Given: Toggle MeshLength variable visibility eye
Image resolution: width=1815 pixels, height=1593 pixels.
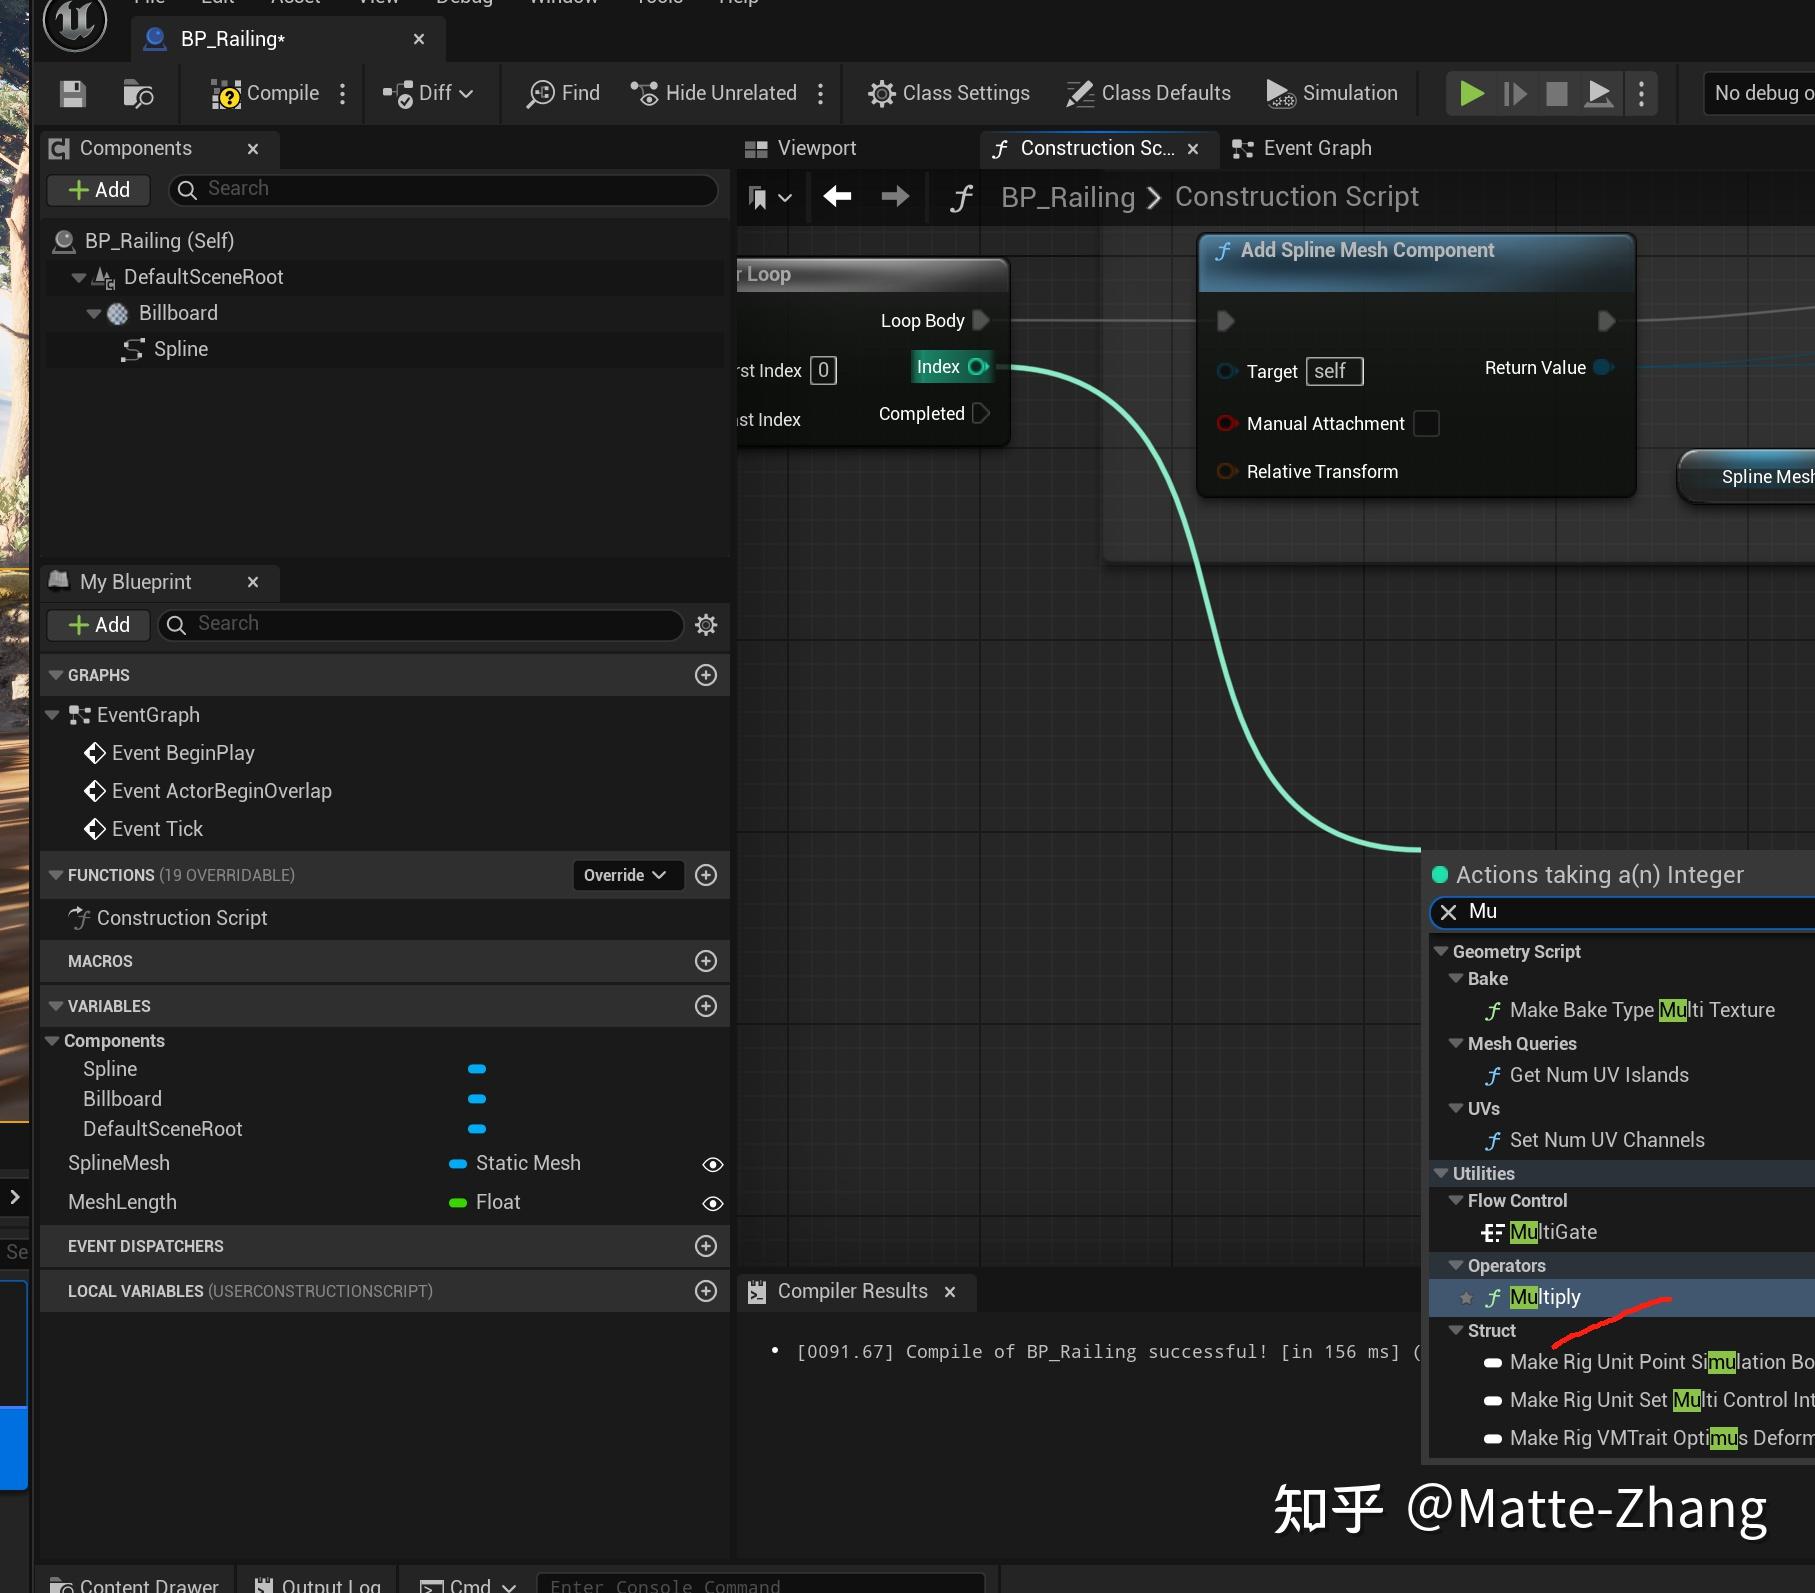Looking at the screenshot, I should point(712,1203).
